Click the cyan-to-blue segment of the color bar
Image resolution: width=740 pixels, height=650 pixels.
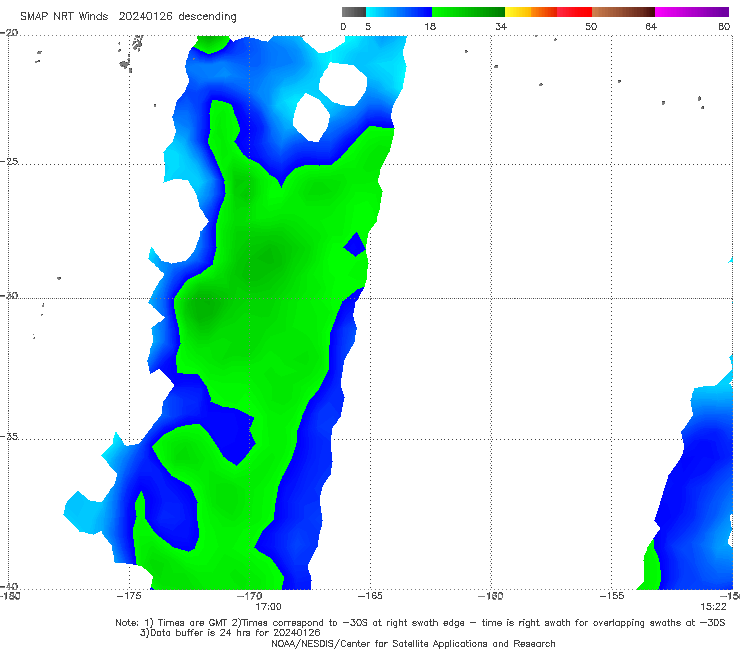pyautogui.click(x=399, y=12)
